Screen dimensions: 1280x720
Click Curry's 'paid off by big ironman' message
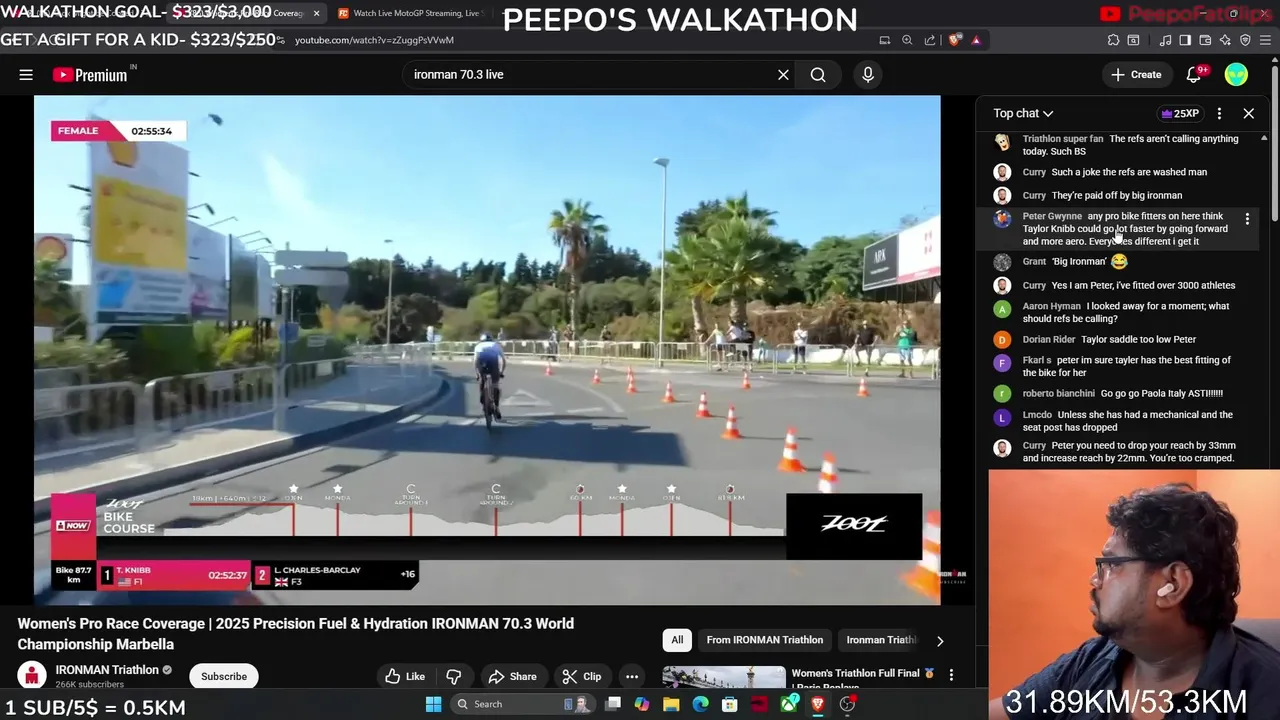[1116, 195]
